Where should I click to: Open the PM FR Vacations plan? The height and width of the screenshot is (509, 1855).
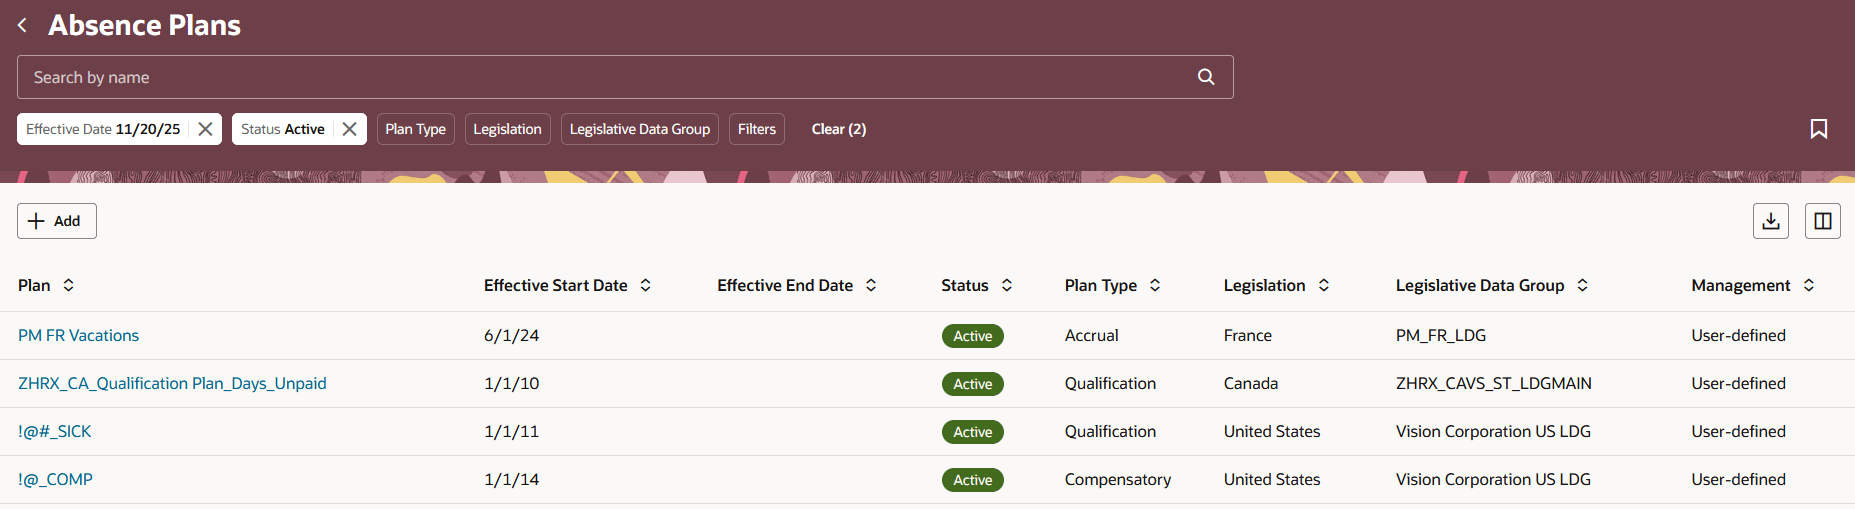[x=78, y=335]
